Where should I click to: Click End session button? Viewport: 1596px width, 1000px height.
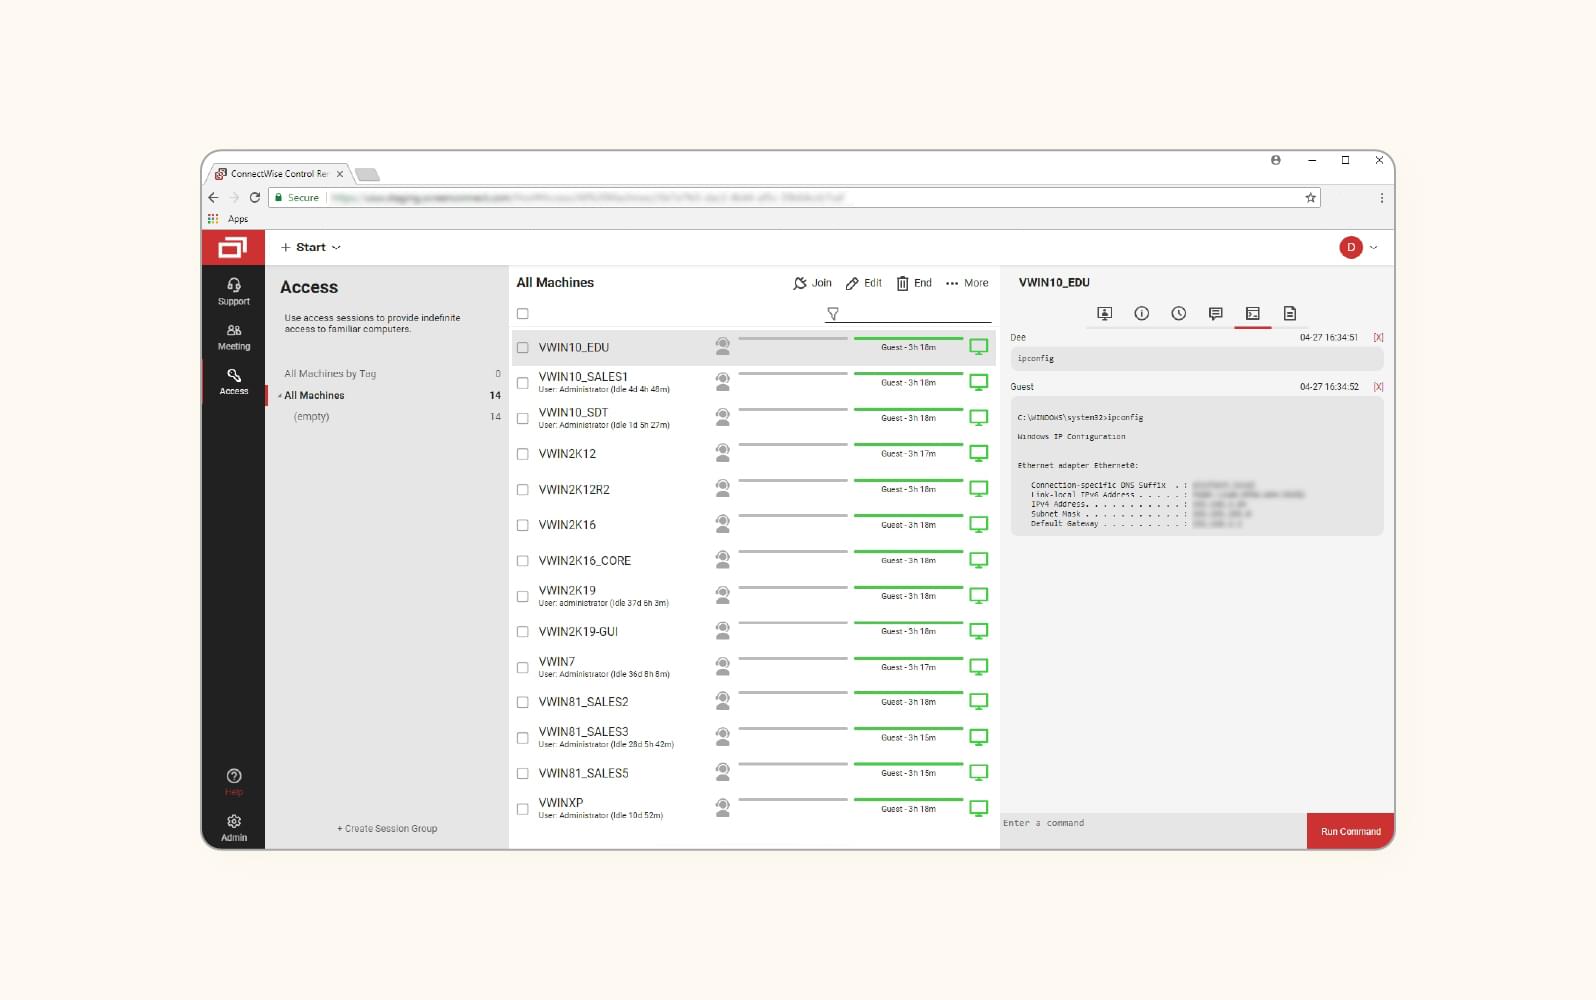pos(914,283)
